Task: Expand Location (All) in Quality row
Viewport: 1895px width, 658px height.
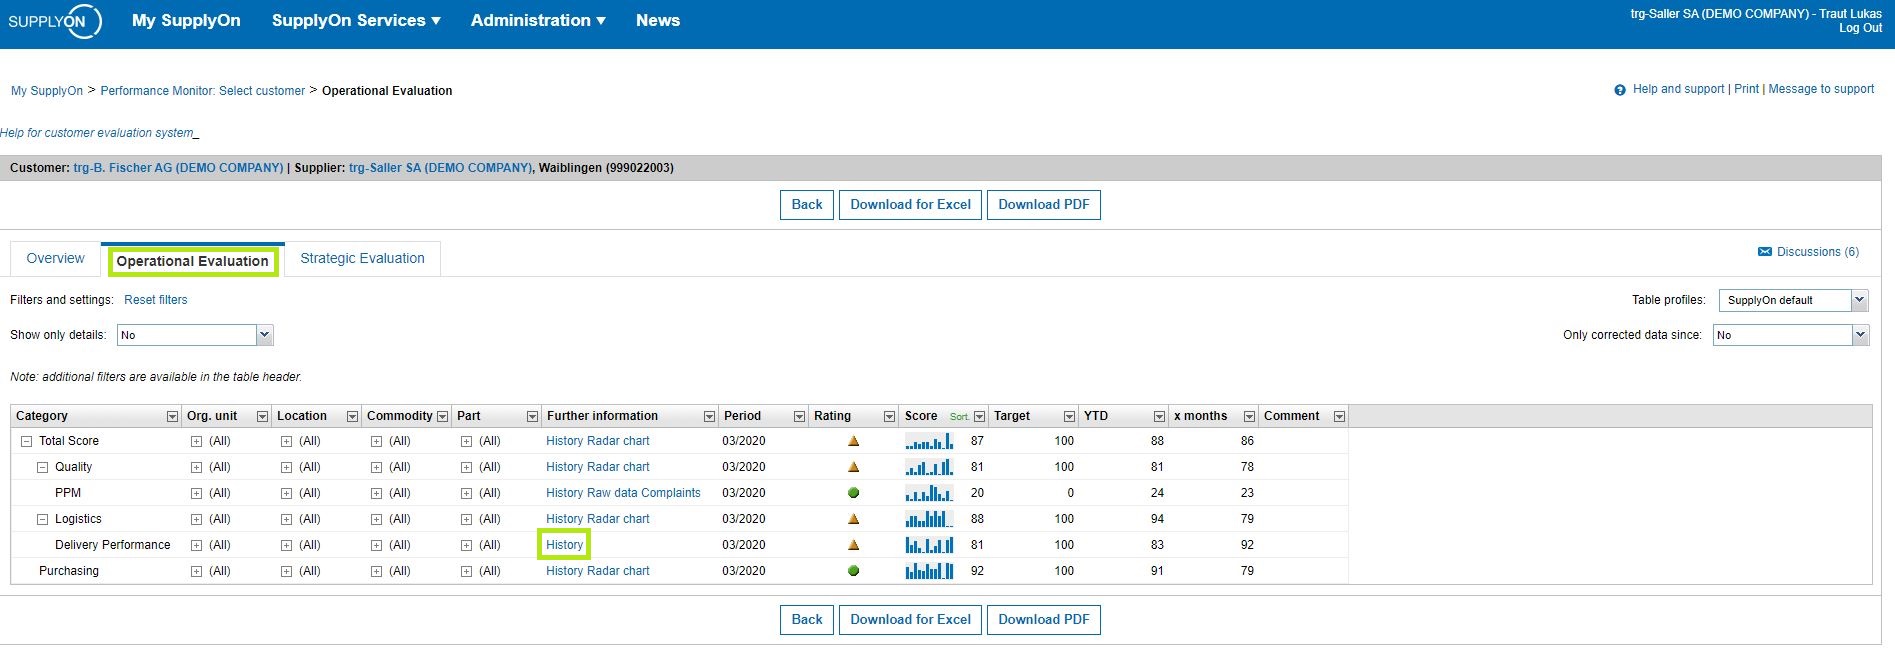Action: 286,467
